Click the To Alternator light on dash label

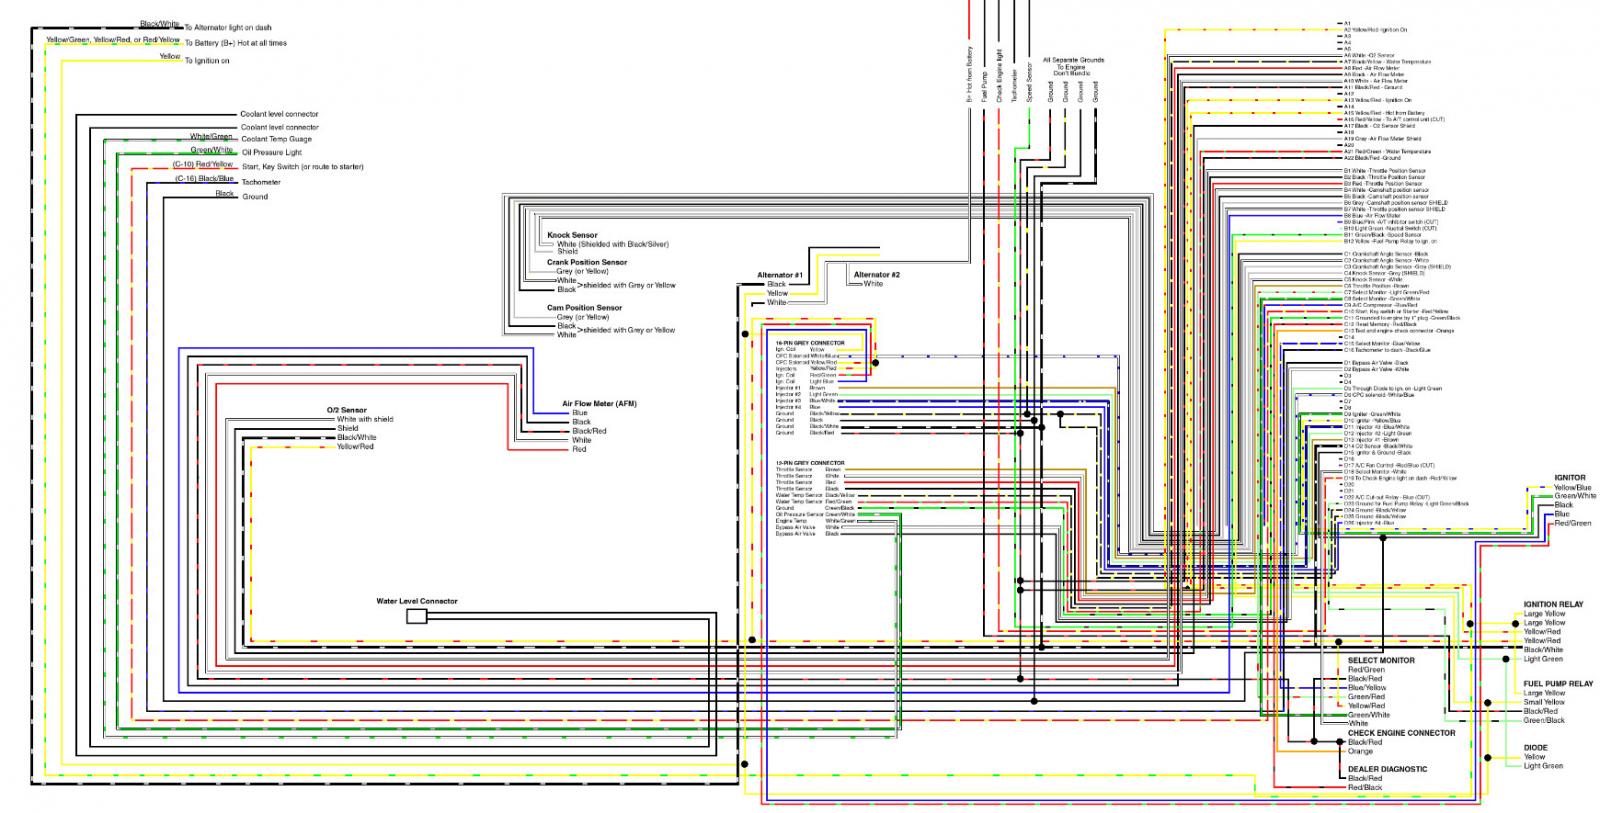click(x=228, y=28)
